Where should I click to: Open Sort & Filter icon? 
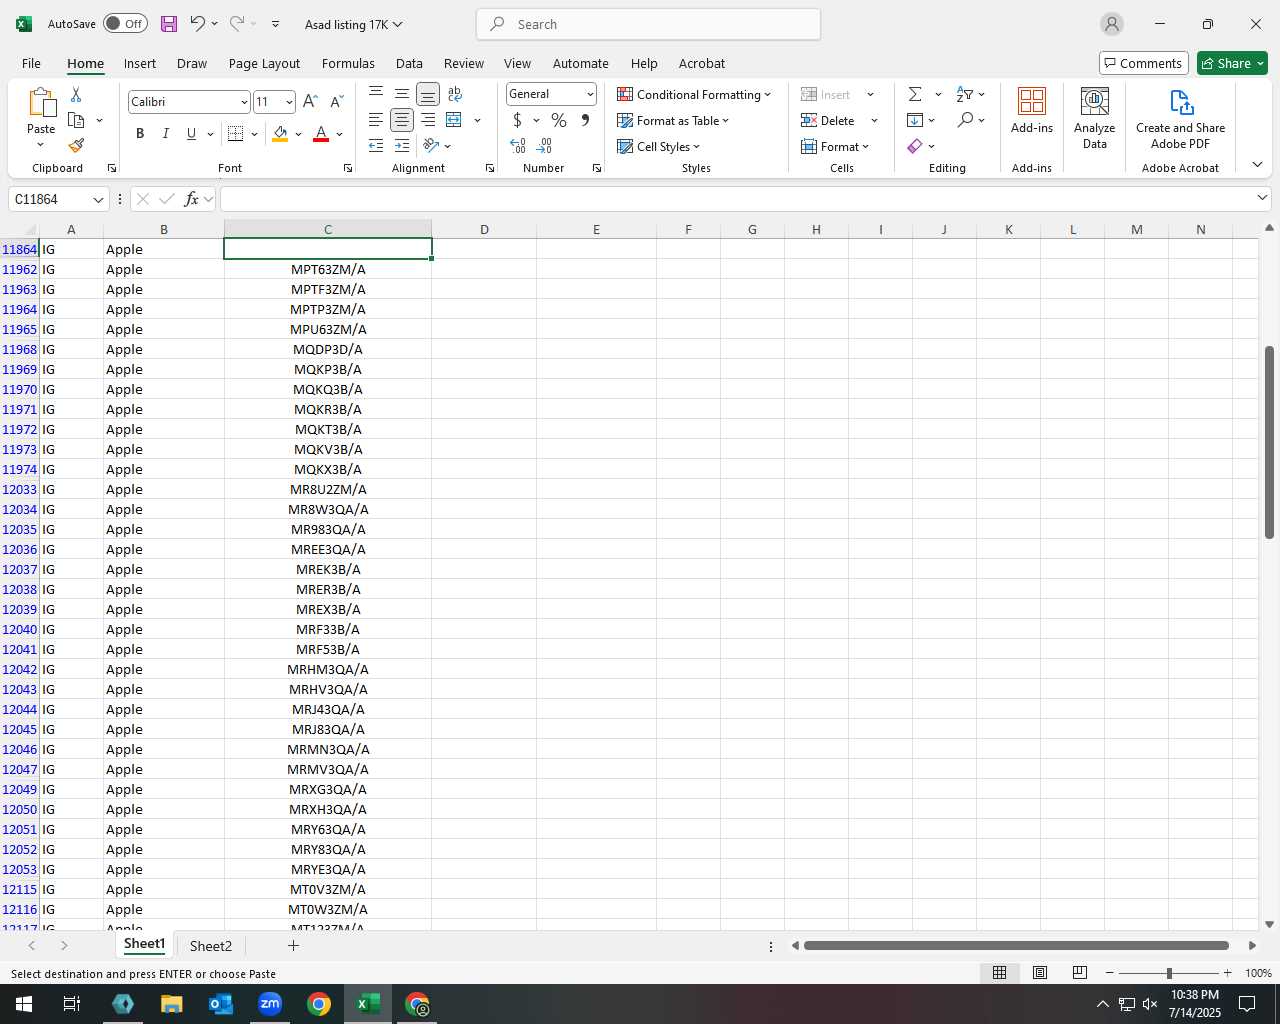pyautogui.click(x=965, y=94)
